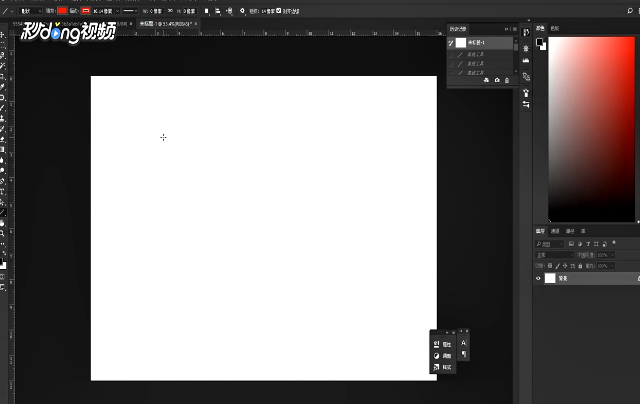Open the Path alignment icon
The image size is (640, 404).
coord(218,11)
